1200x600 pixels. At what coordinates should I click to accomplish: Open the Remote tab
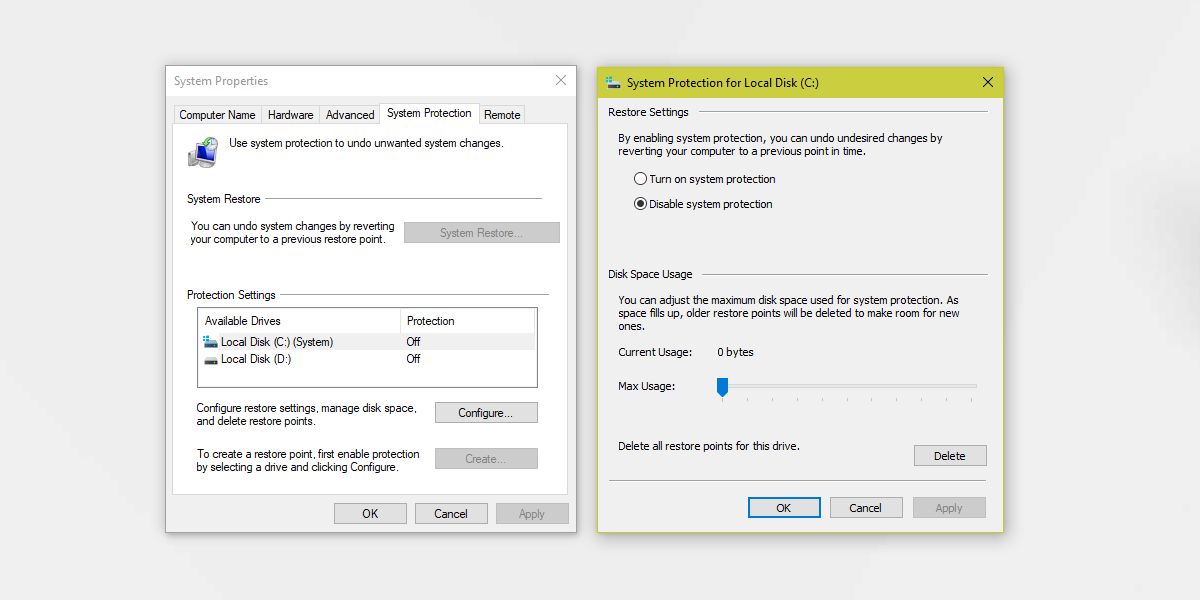click(x=501, y=114)
